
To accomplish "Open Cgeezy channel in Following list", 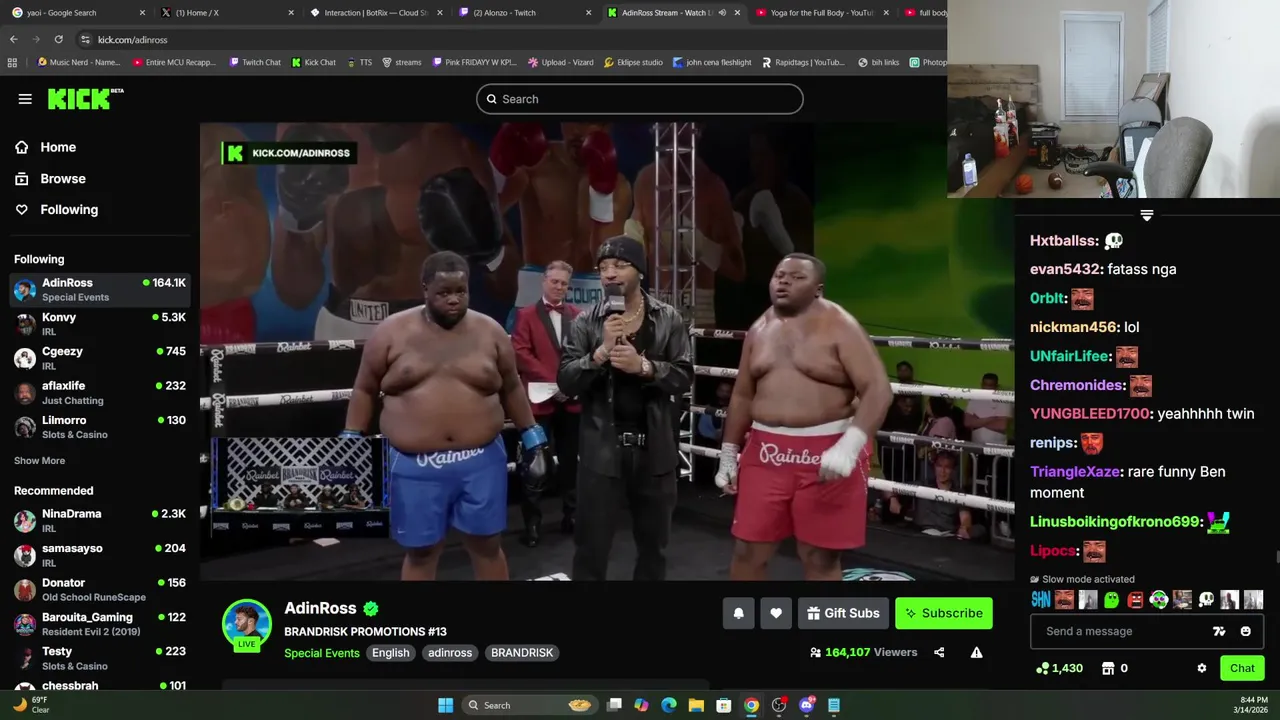I will pos(100,358).
